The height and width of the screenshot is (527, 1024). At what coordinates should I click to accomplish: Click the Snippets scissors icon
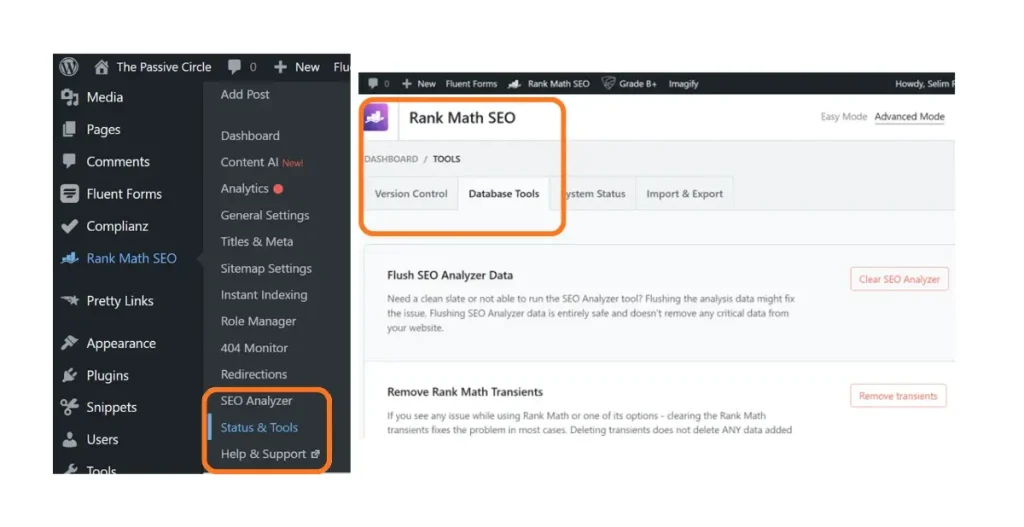pyautogui.click(x=69, y=407)
